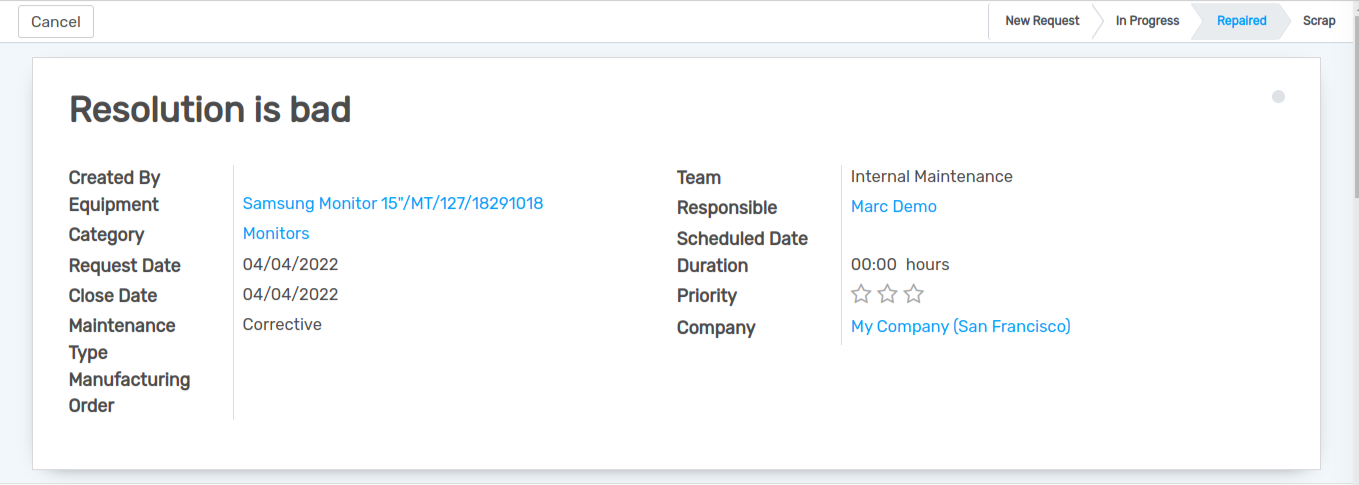Click the Corrective maintenance type value

(282, 325)
